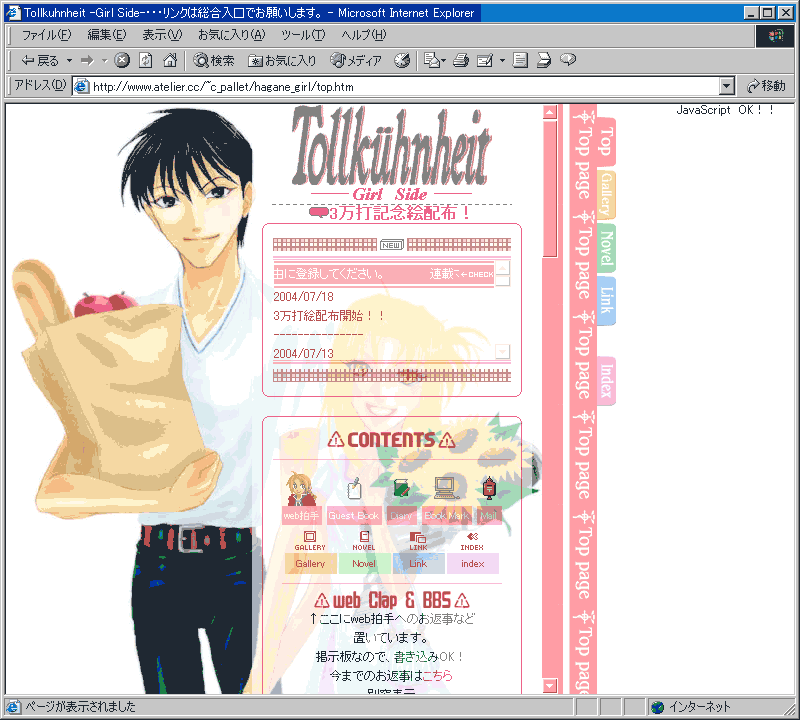Open the Guest Book link label

coord(354,516)
